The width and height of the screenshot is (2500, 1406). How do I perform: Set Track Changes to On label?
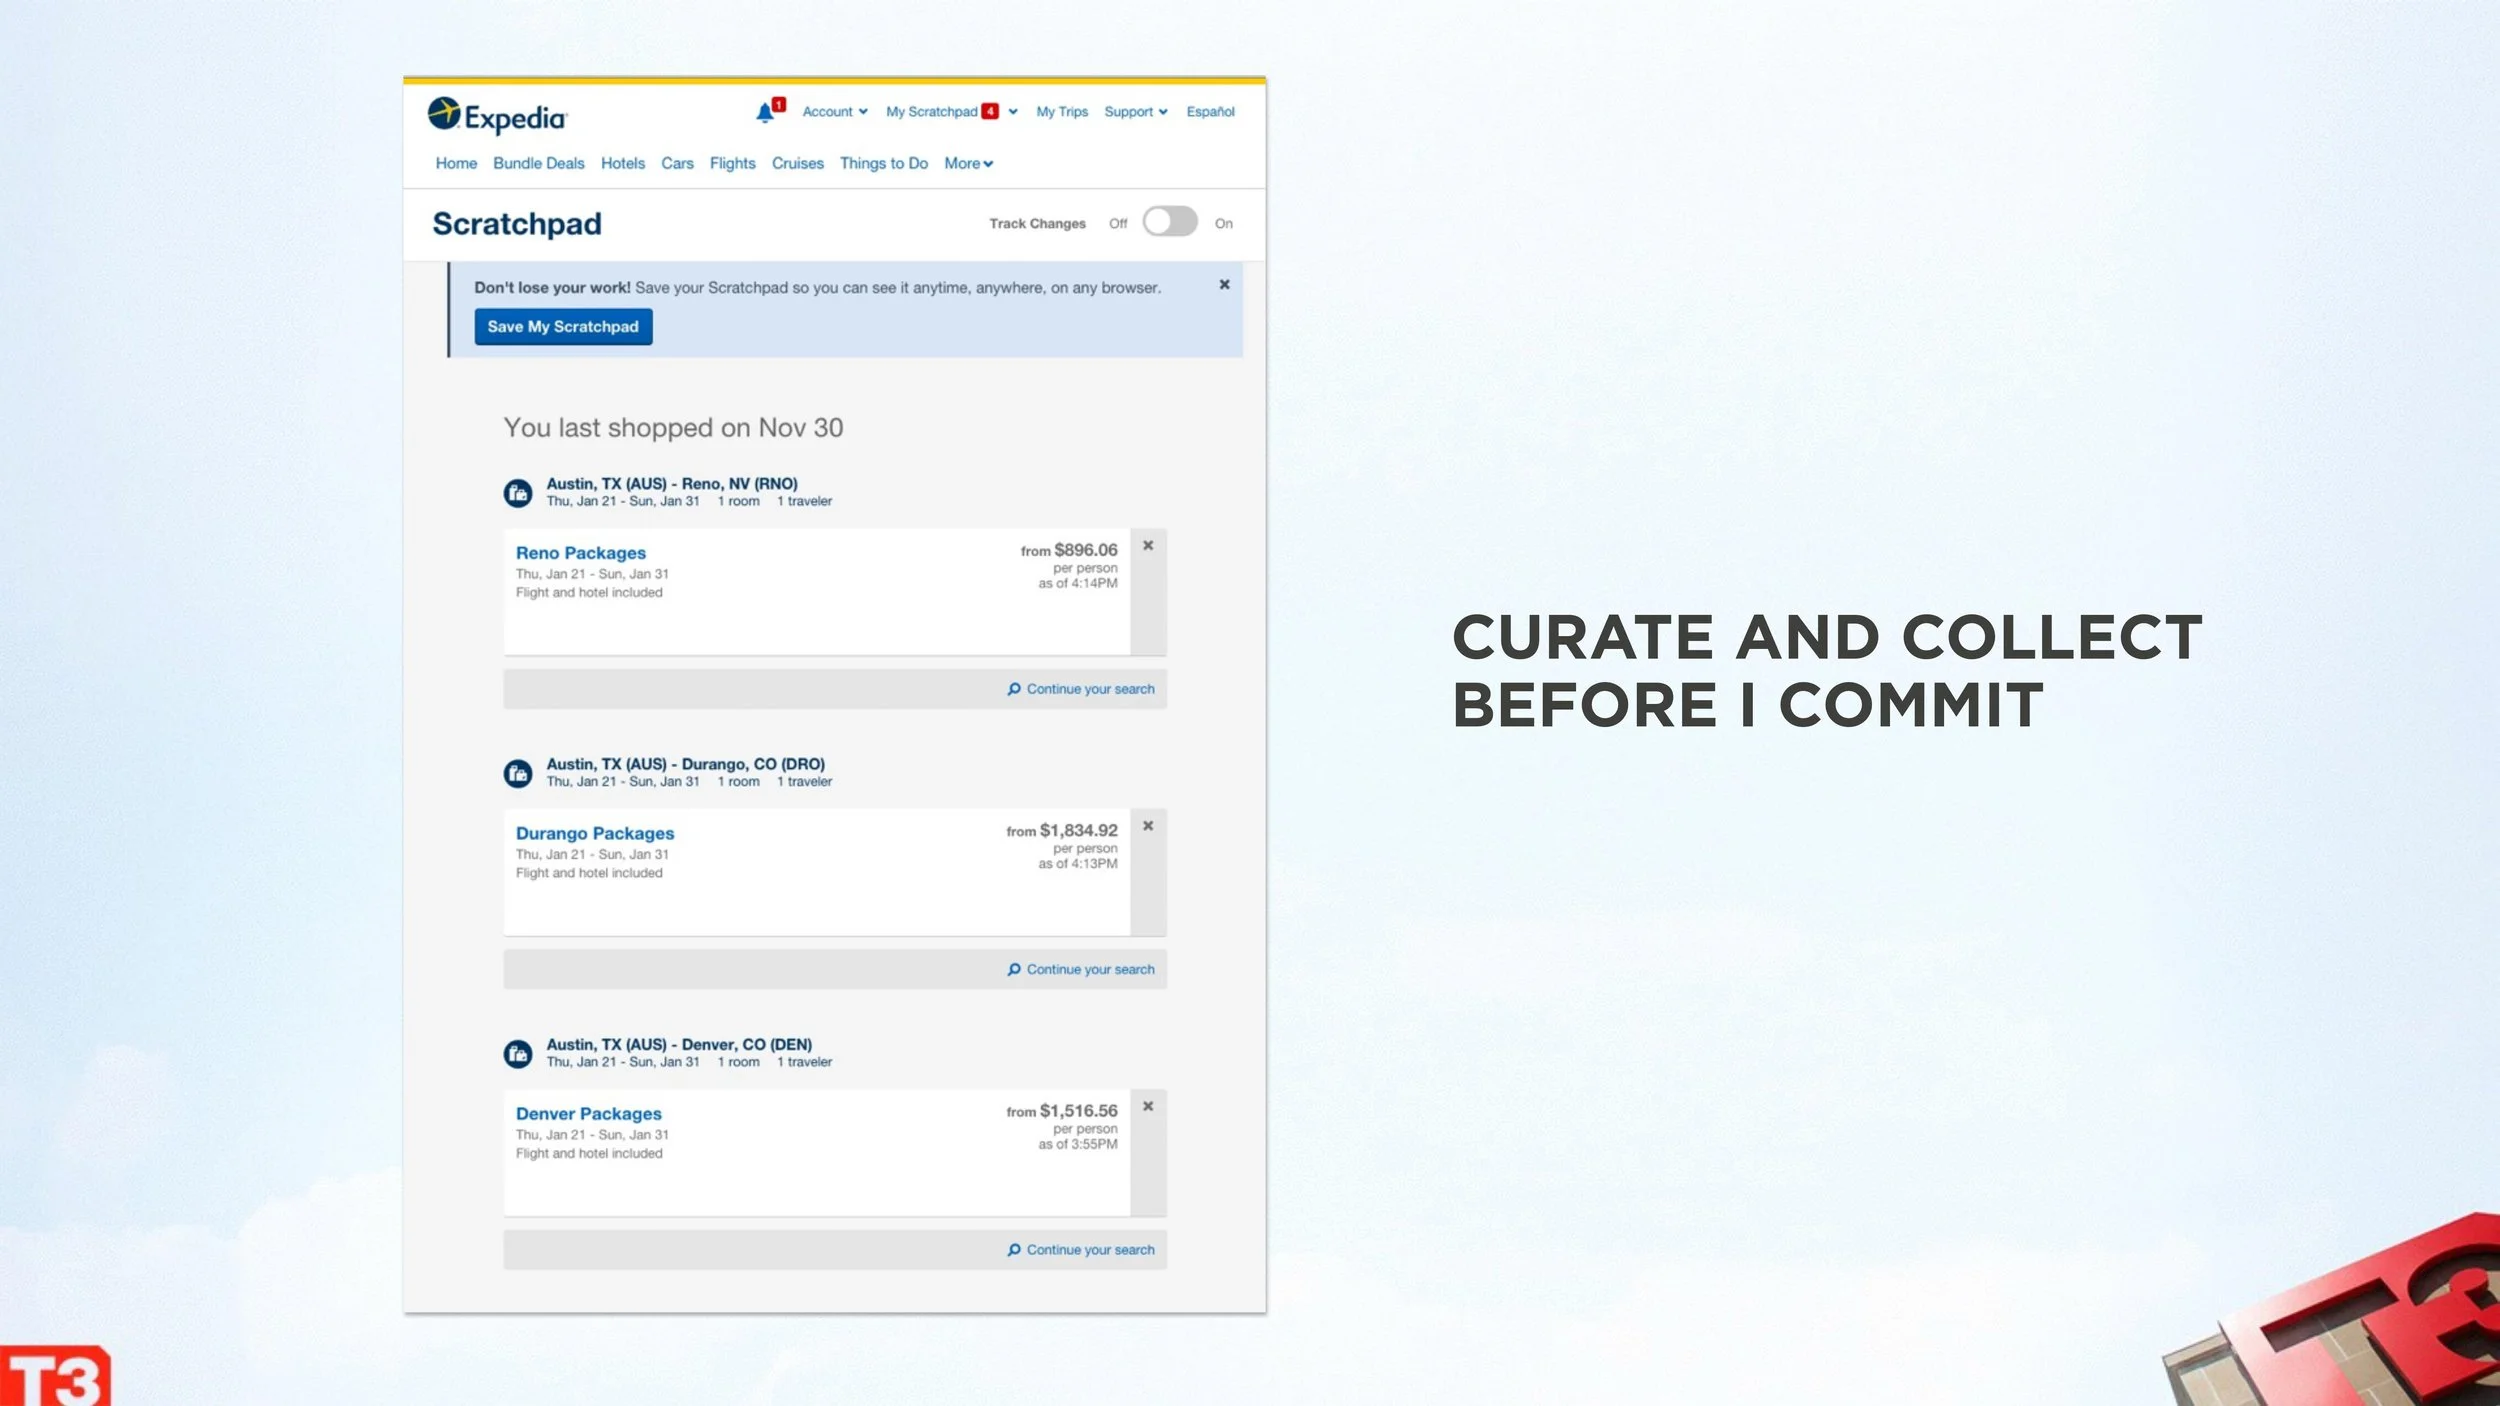pos(1224,224)
